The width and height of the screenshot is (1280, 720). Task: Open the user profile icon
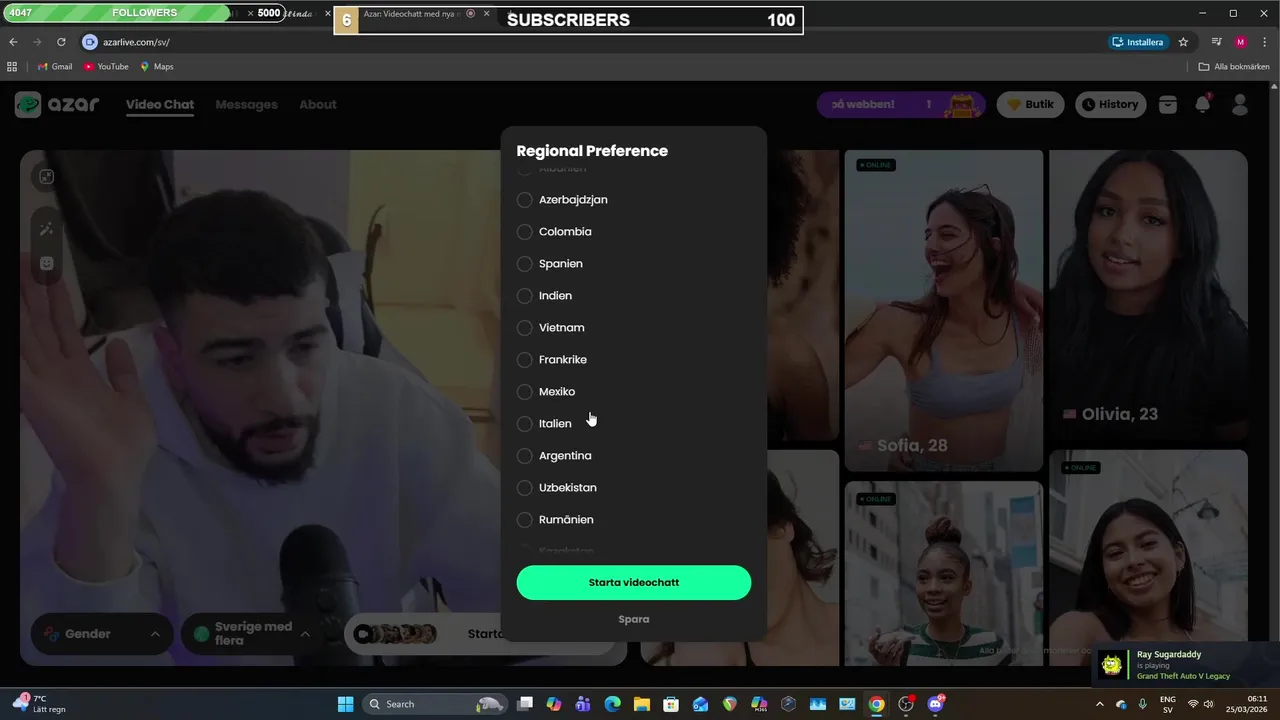tap(1240, 104)
